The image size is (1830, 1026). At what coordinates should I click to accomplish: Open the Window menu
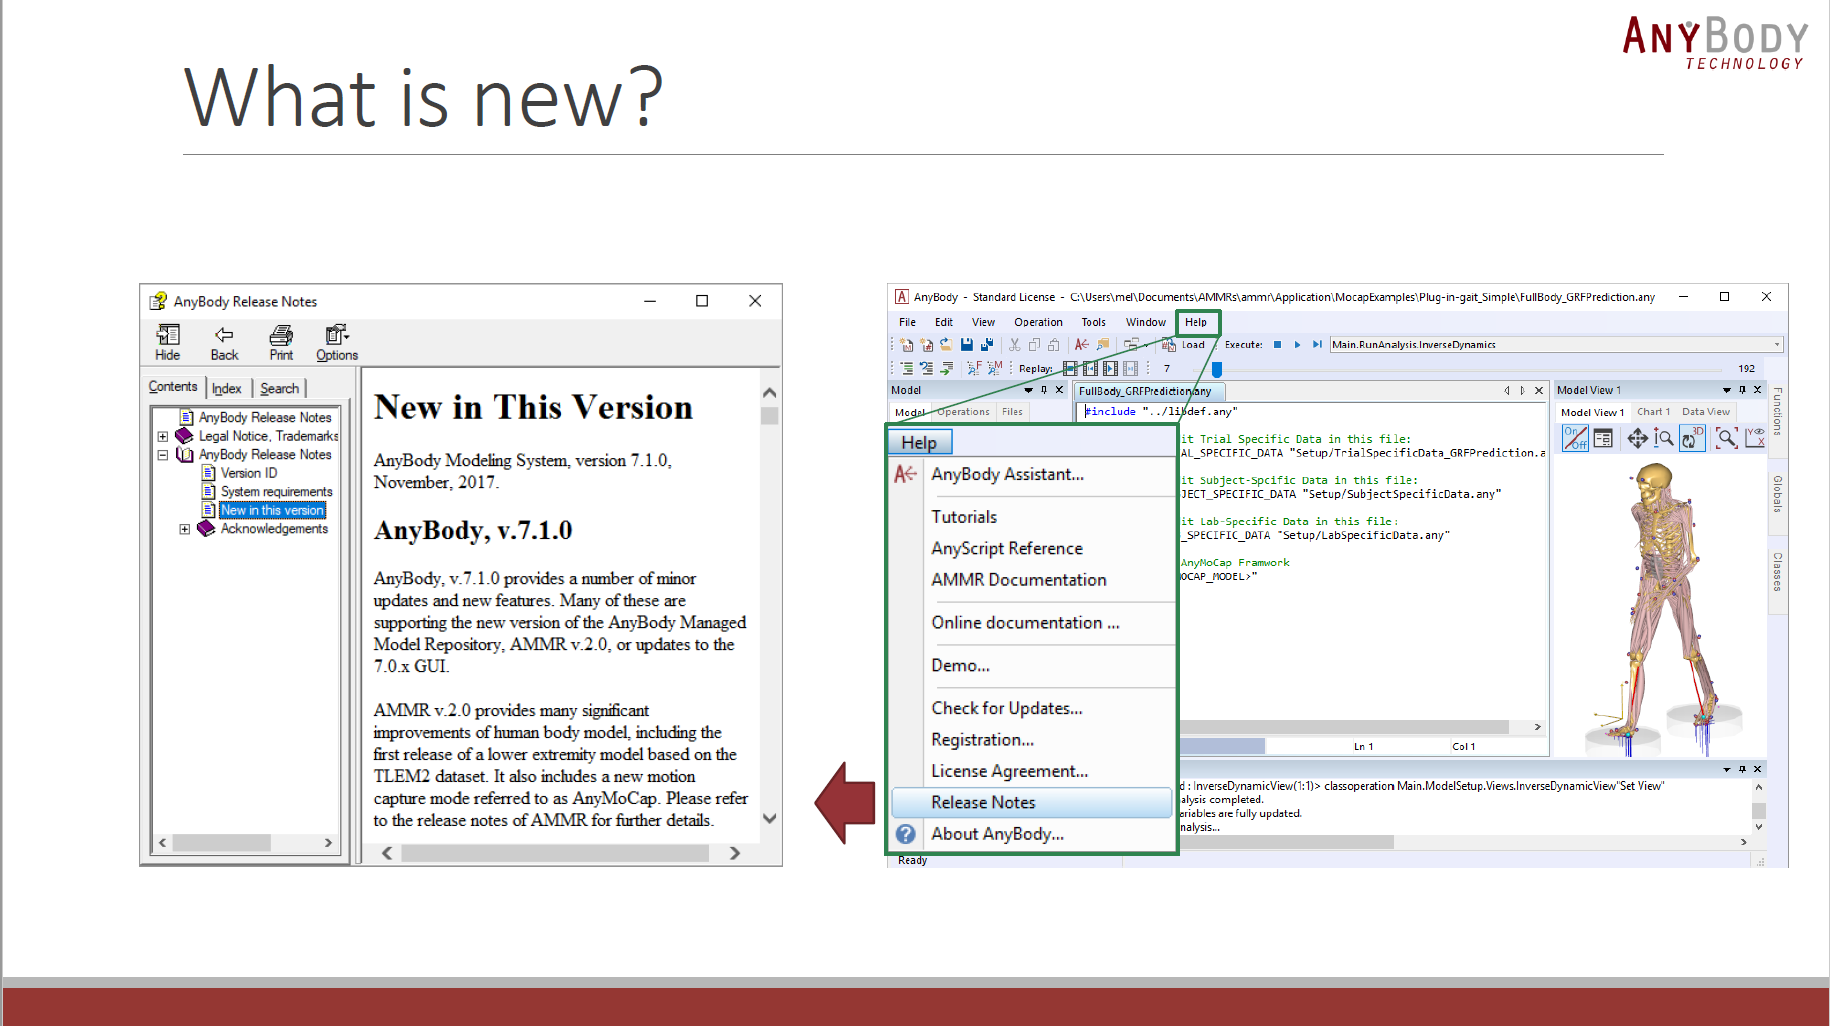point(1146,322)
